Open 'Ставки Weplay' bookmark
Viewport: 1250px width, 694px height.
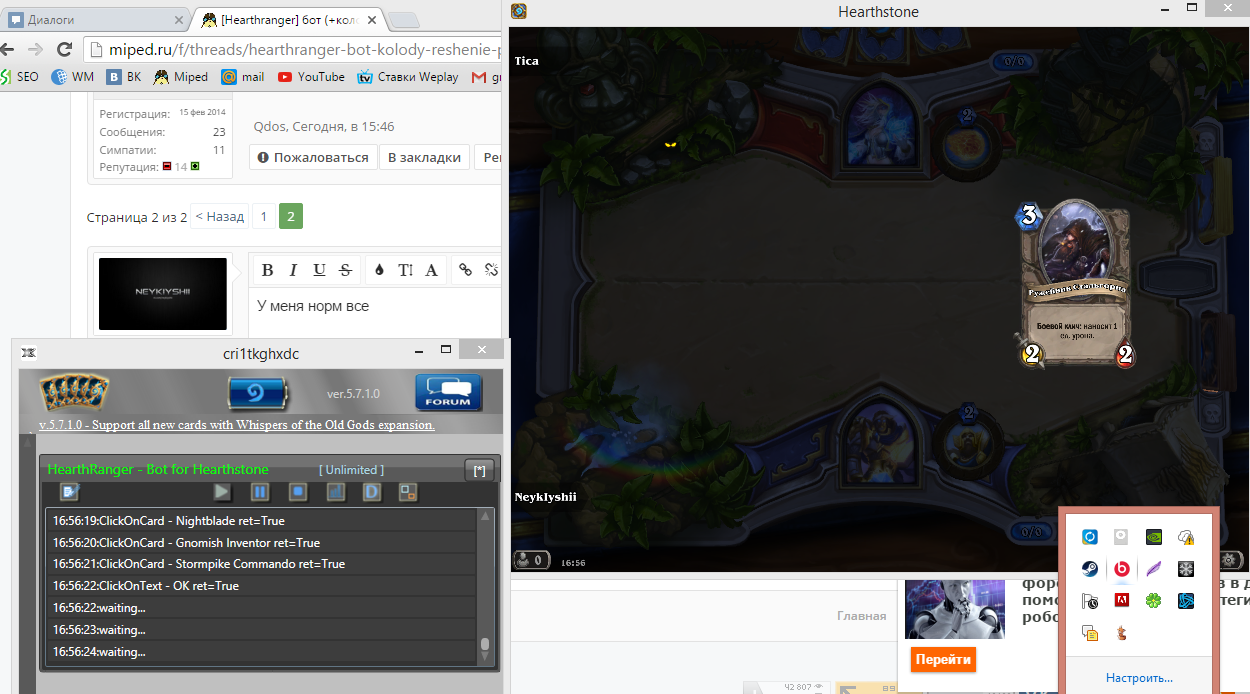click(408, 76)
